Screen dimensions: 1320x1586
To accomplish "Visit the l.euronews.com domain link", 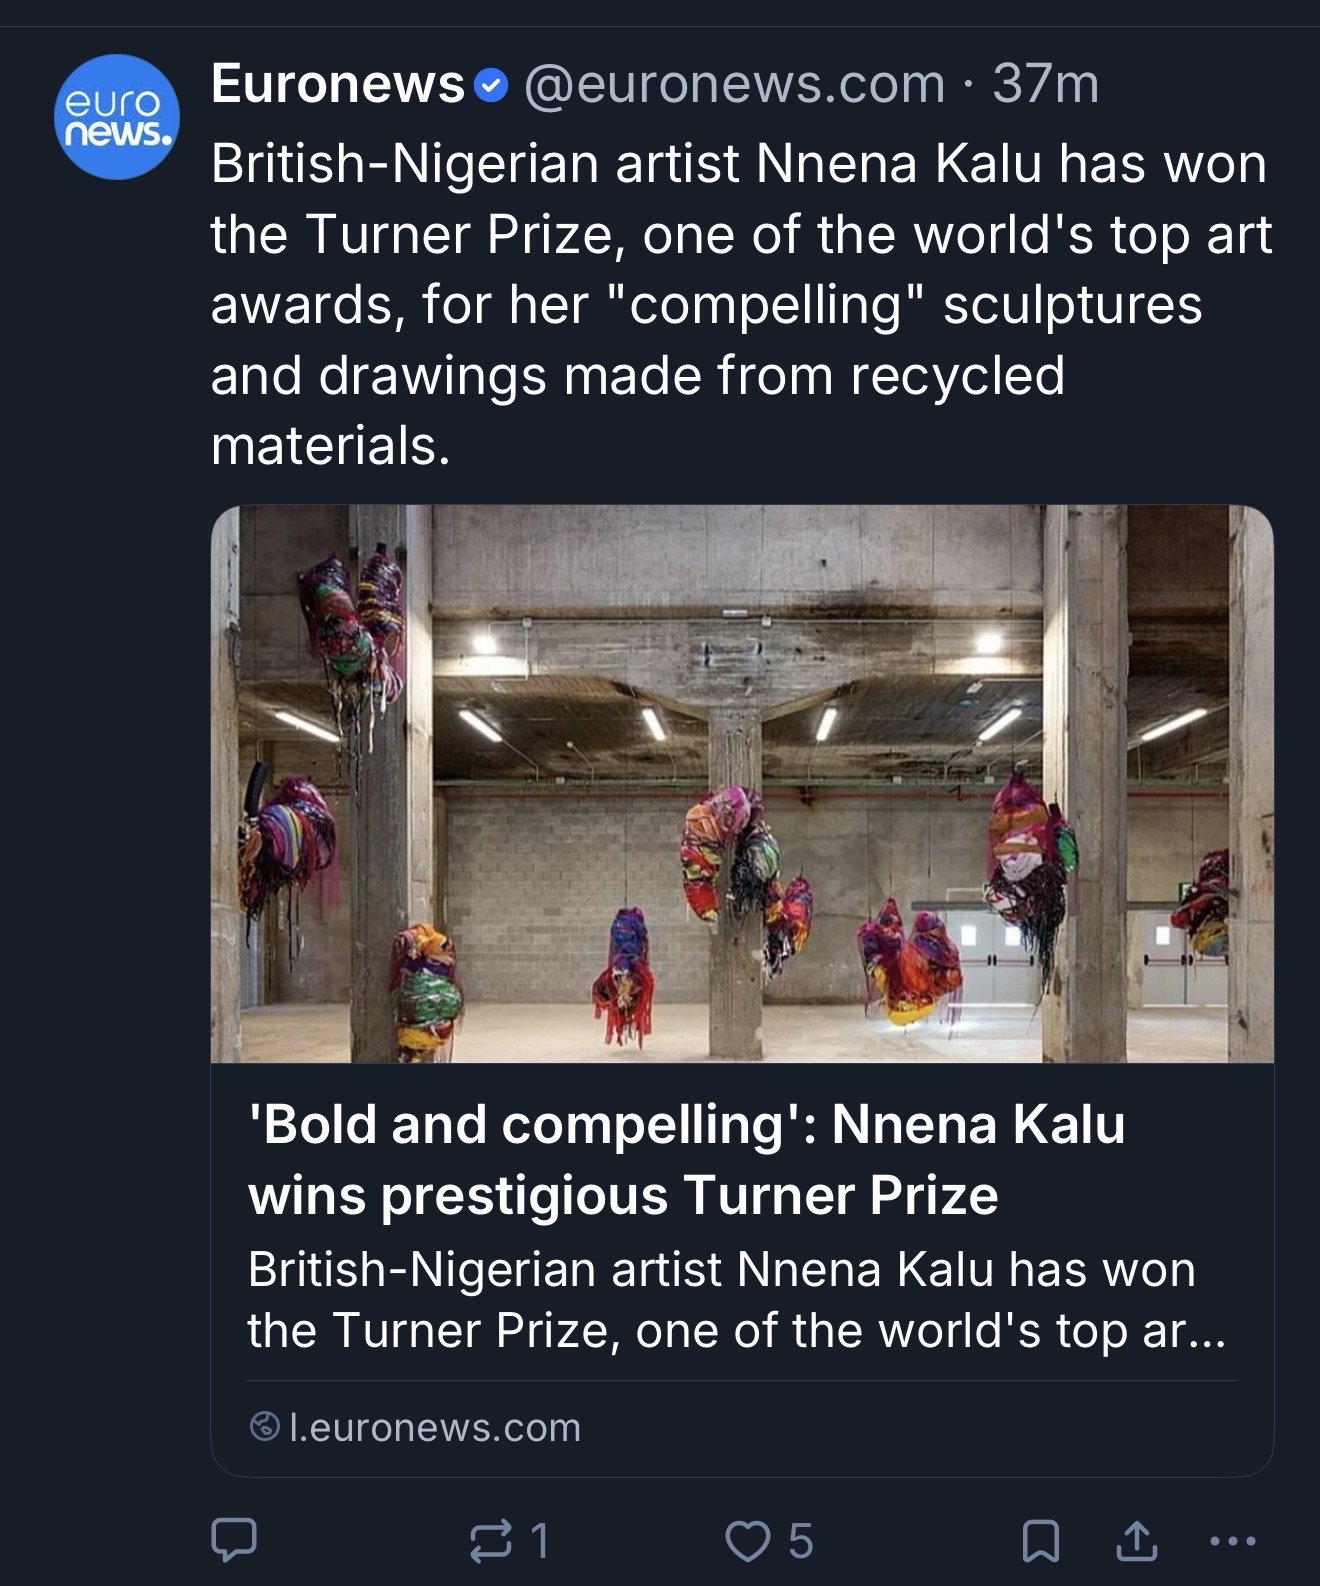I will [x=434, y=1428].
